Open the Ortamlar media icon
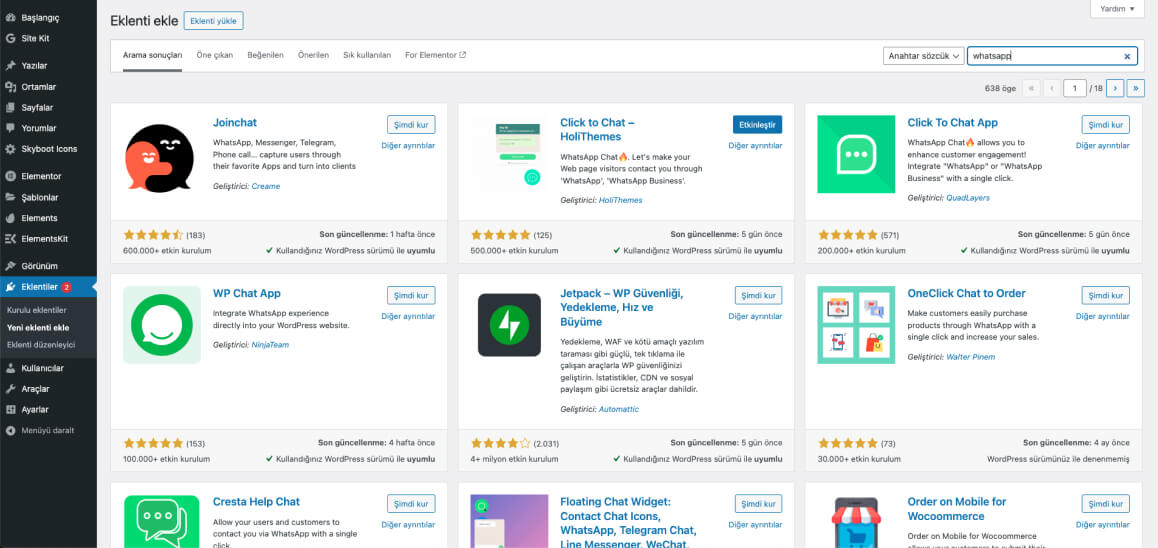The width and height of the screenshot is (1158, 548). [10, 86]
